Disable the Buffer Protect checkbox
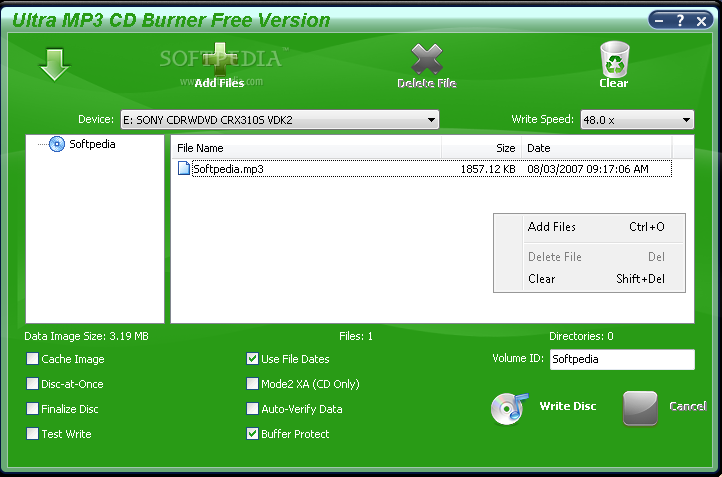Screen dimensions: 722x477 pos(252,433)
